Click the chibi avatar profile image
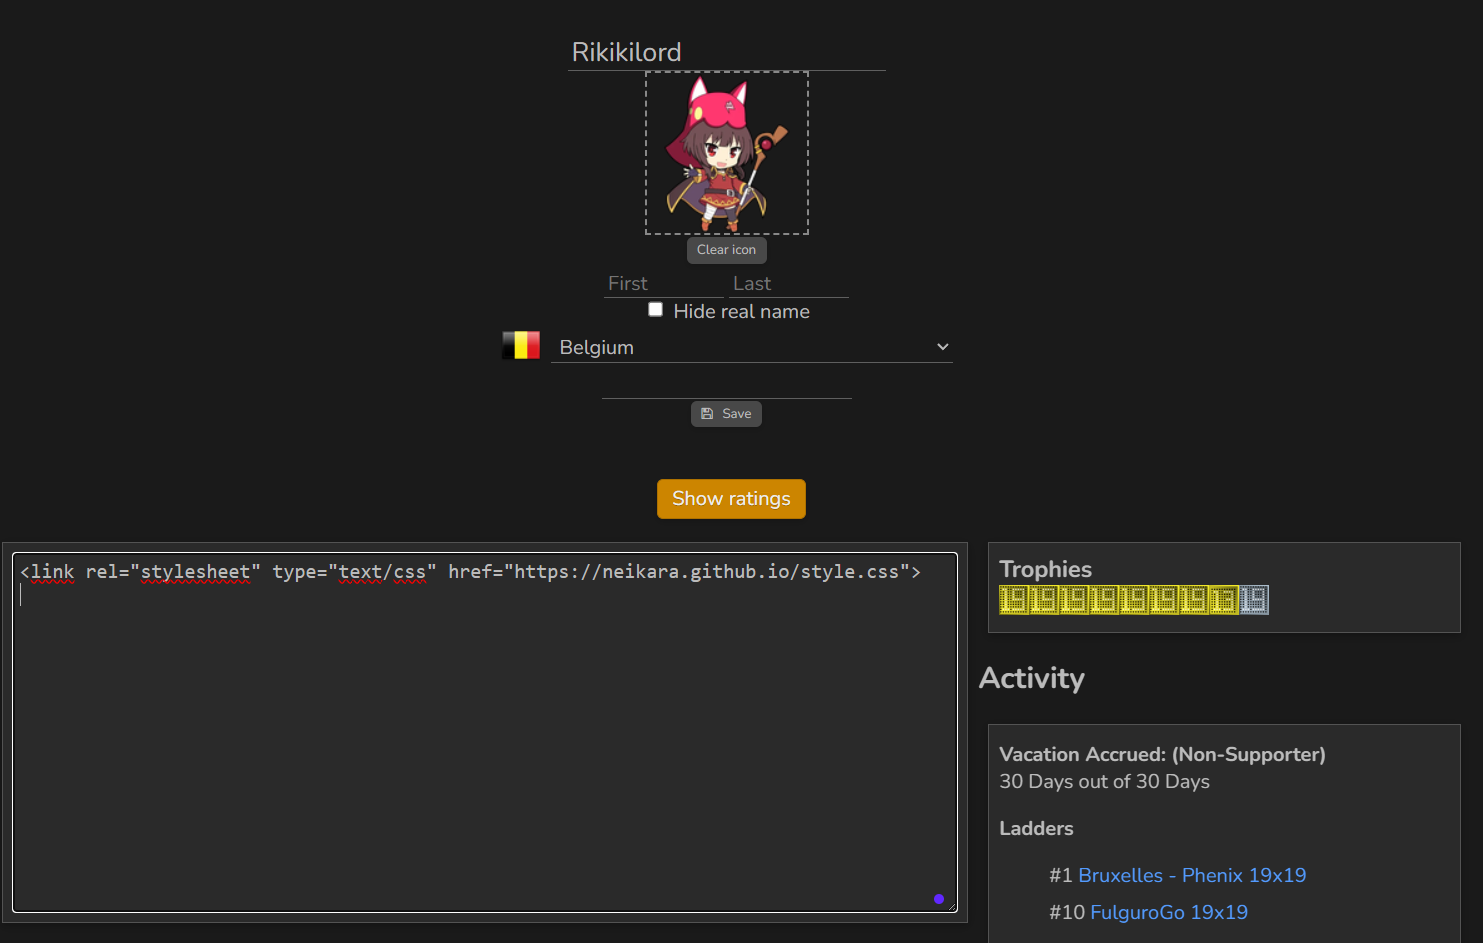 [726, 153]
